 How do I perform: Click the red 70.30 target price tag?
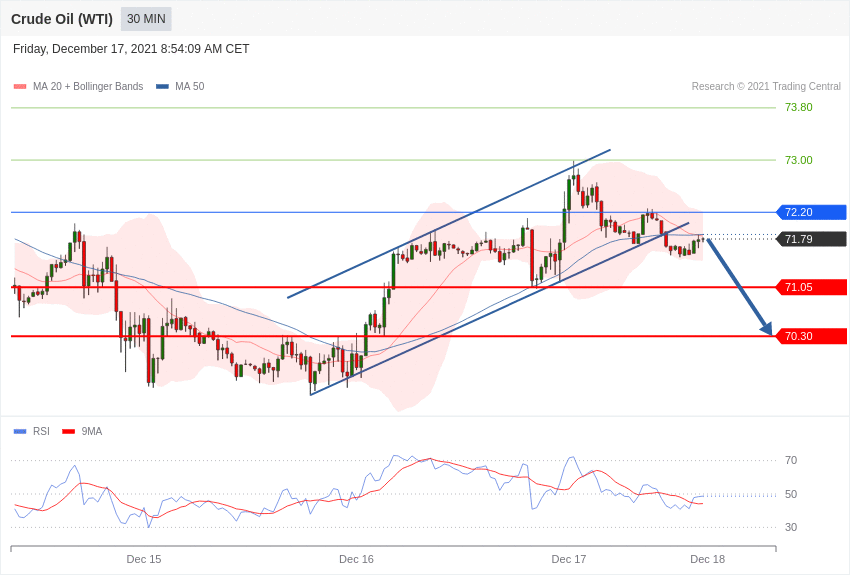click(812, 336)
